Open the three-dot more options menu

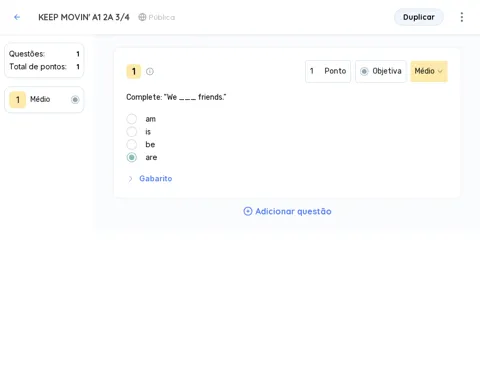(462, 17)
